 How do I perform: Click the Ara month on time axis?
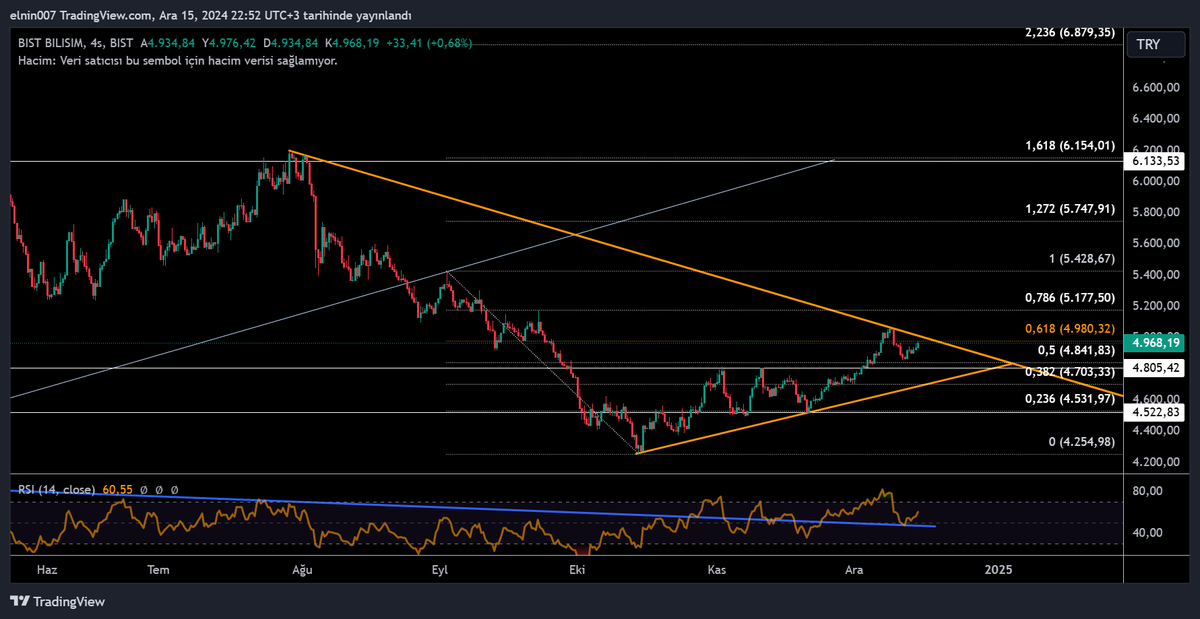[x=854, y=569]
